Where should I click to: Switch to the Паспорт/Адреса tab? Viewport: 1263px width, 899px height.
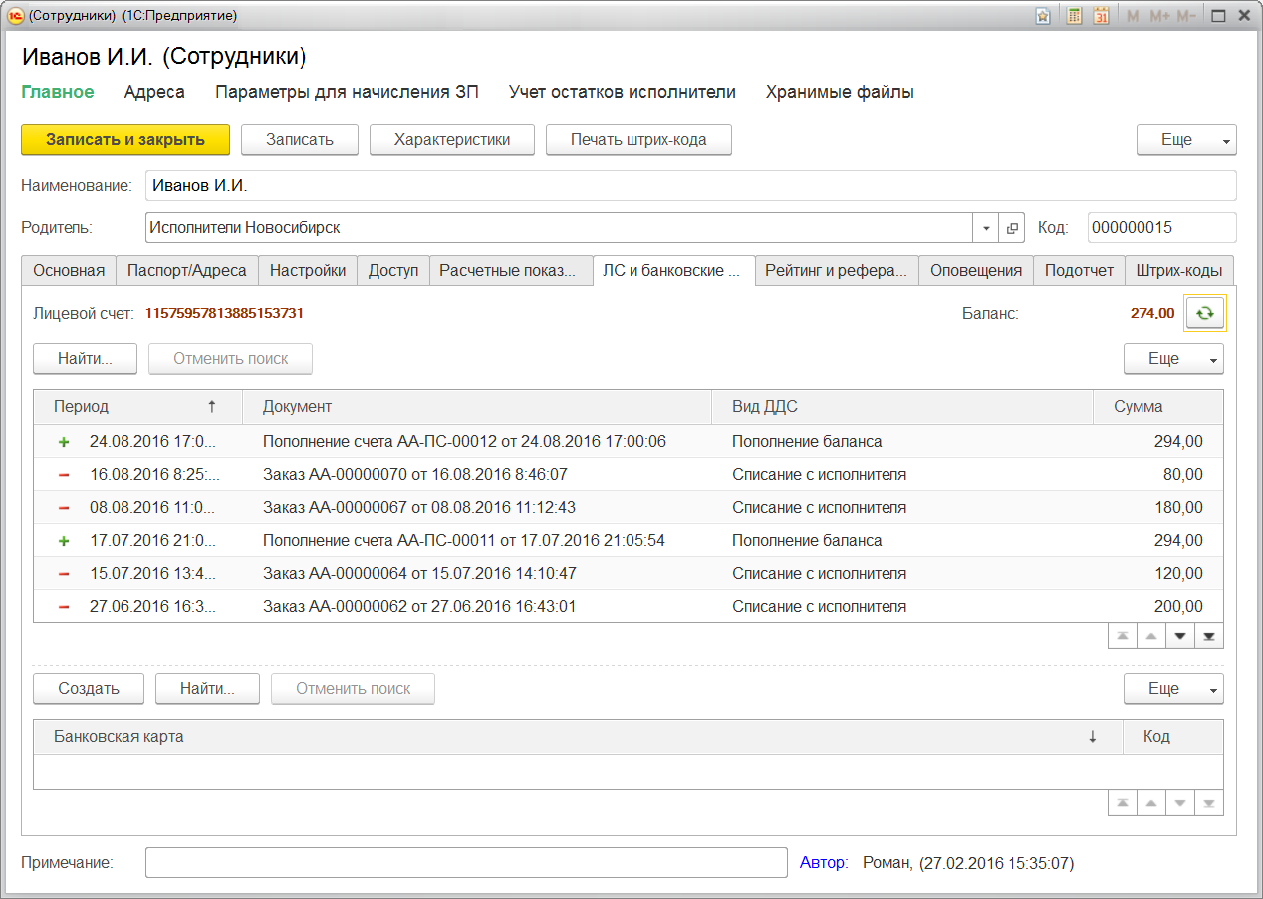(187, 271)
